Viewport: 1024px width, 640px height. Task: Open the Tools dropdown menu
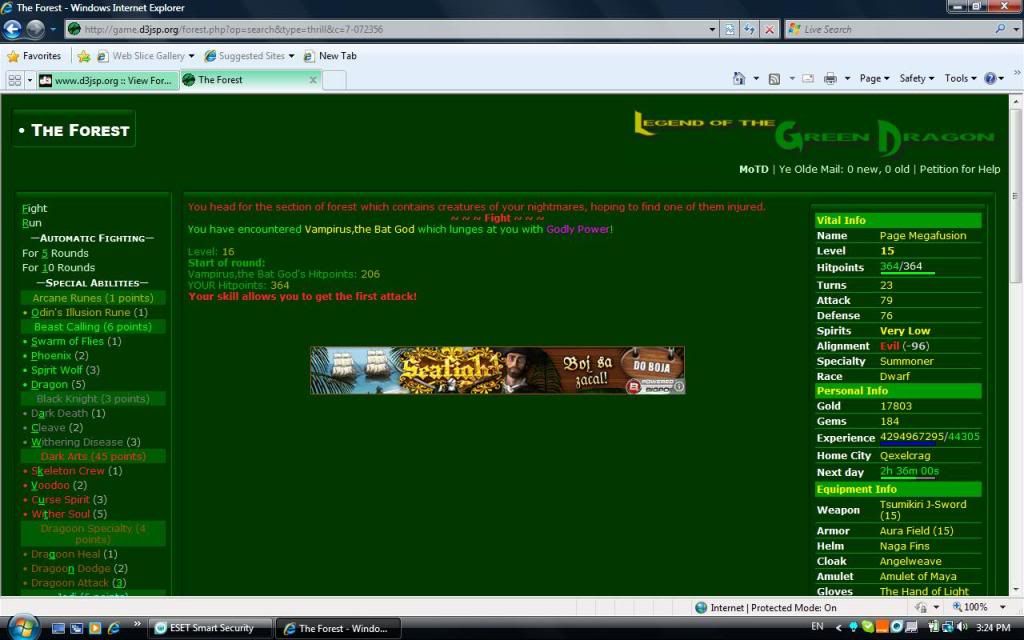tap(960, 79)
